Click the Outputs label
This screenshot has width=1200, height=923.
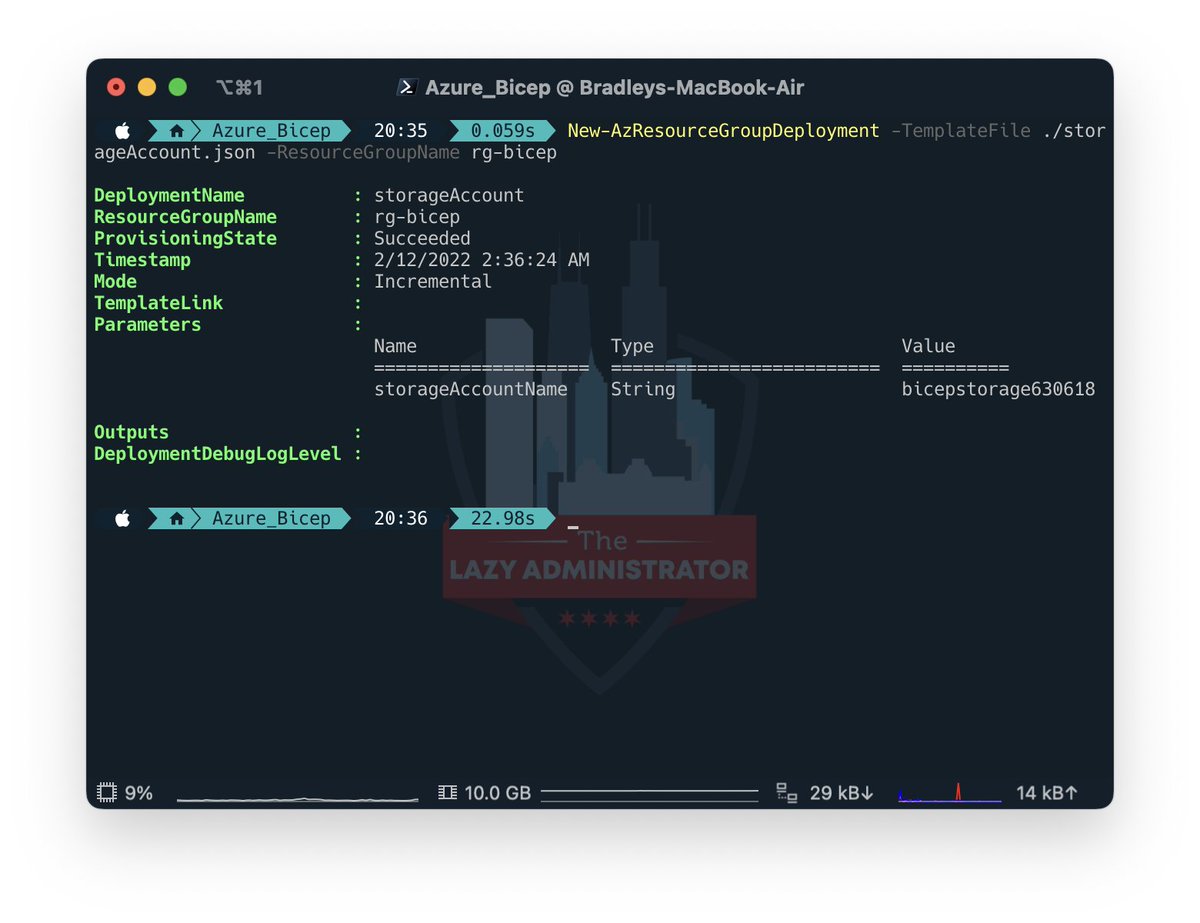tap(131, 432)
